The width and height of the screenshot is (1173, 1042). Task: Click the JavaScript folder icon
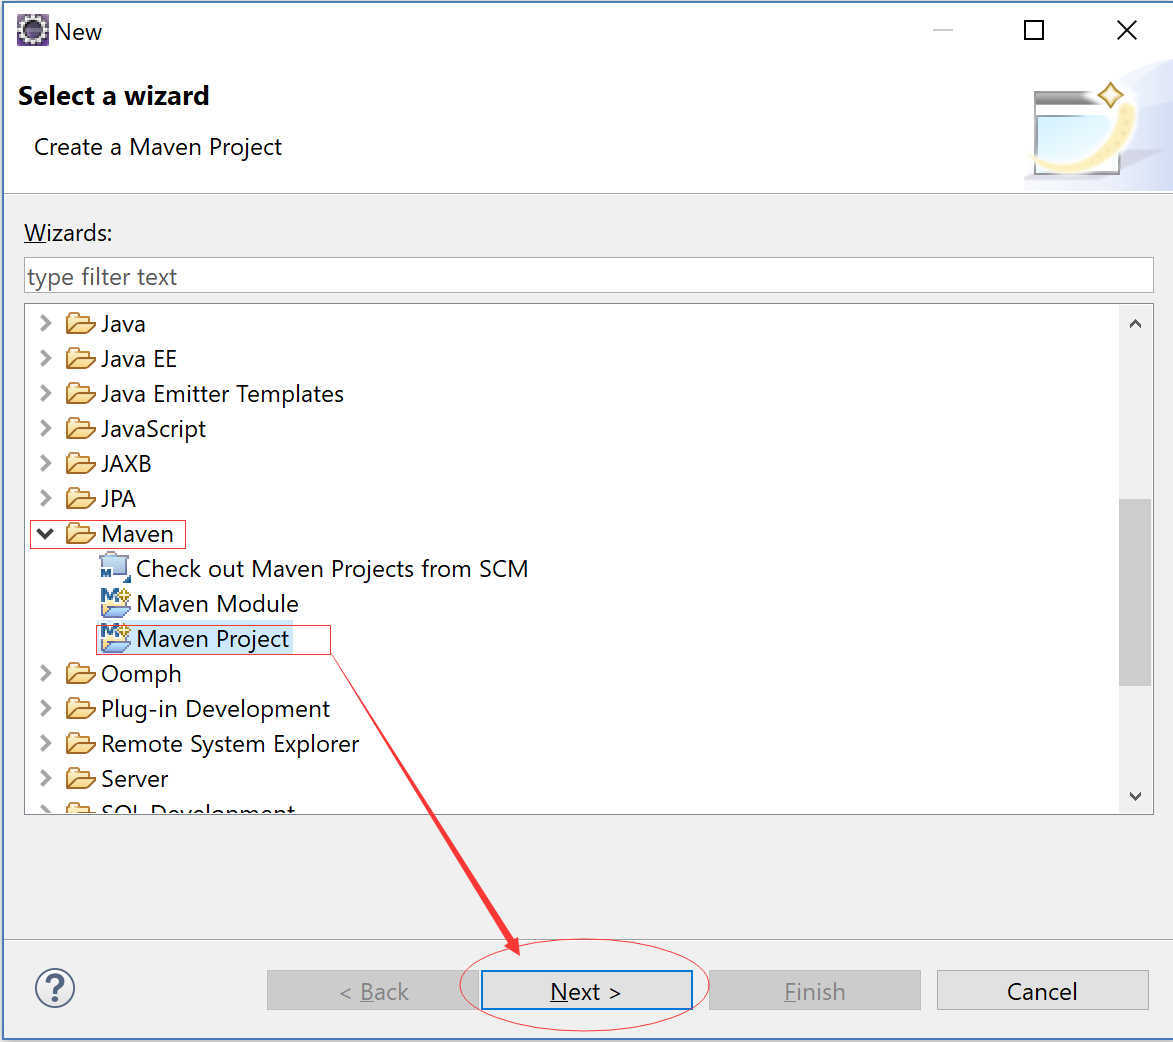pos(80,429)
